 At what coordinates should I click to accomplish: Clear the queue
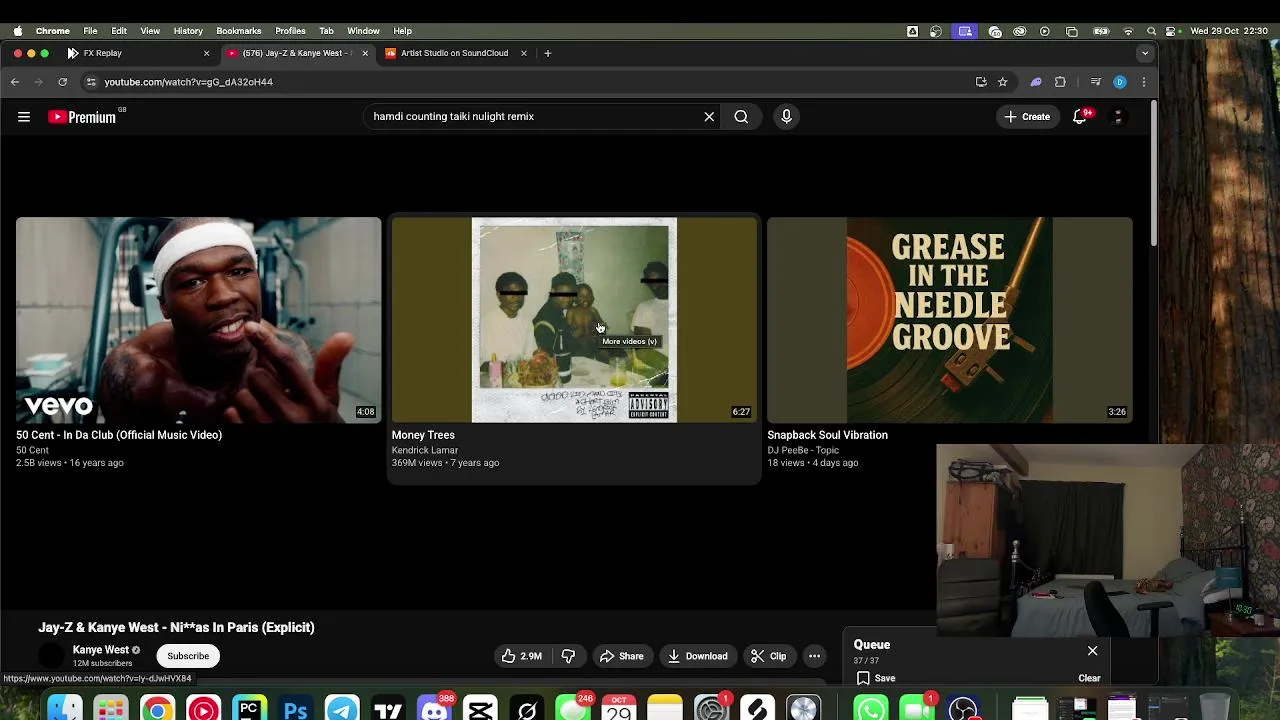click(1089, 678)
